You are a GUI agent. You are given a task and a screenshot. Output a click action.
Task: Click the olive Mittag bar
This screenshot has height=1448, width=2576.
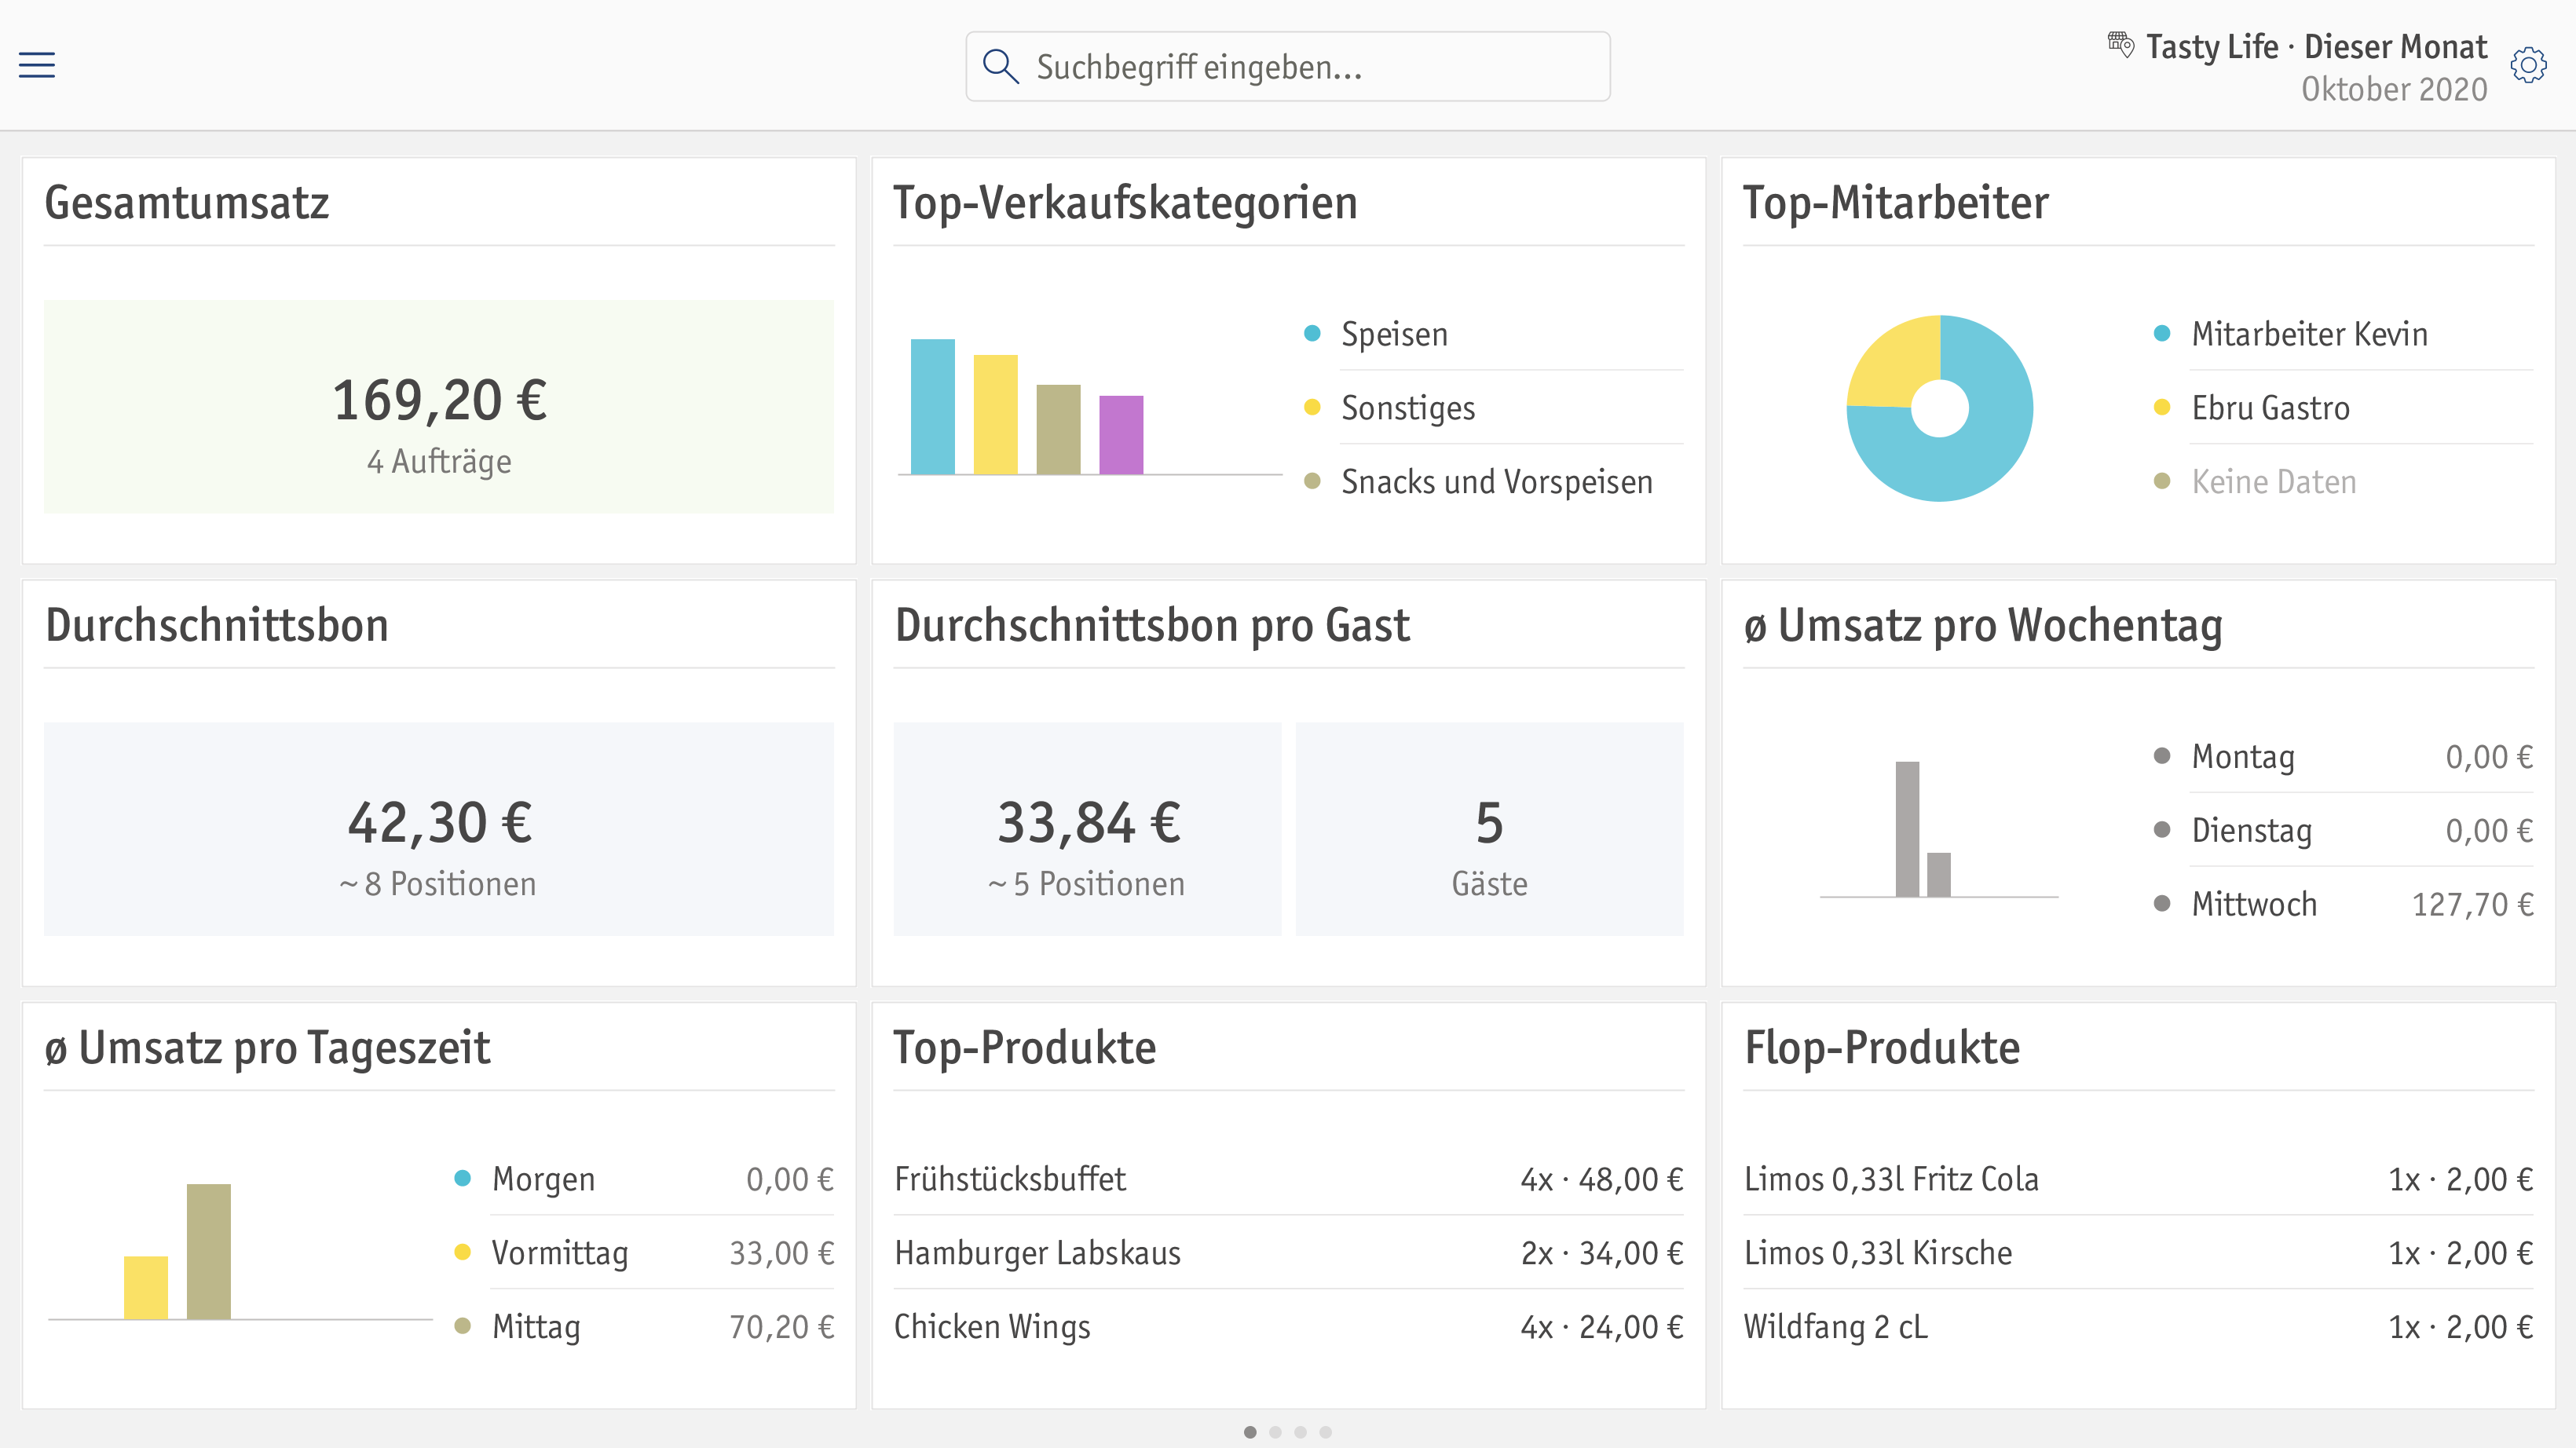(x=209, y=1252)
